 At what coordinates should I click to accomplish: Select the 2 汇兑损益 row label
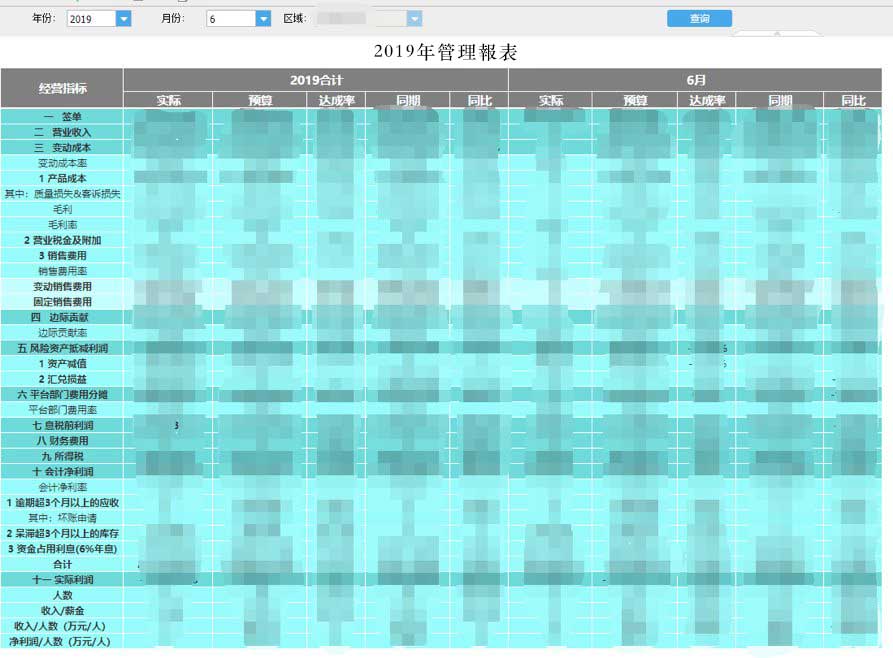pyautogui.click(x=62, y=379)
